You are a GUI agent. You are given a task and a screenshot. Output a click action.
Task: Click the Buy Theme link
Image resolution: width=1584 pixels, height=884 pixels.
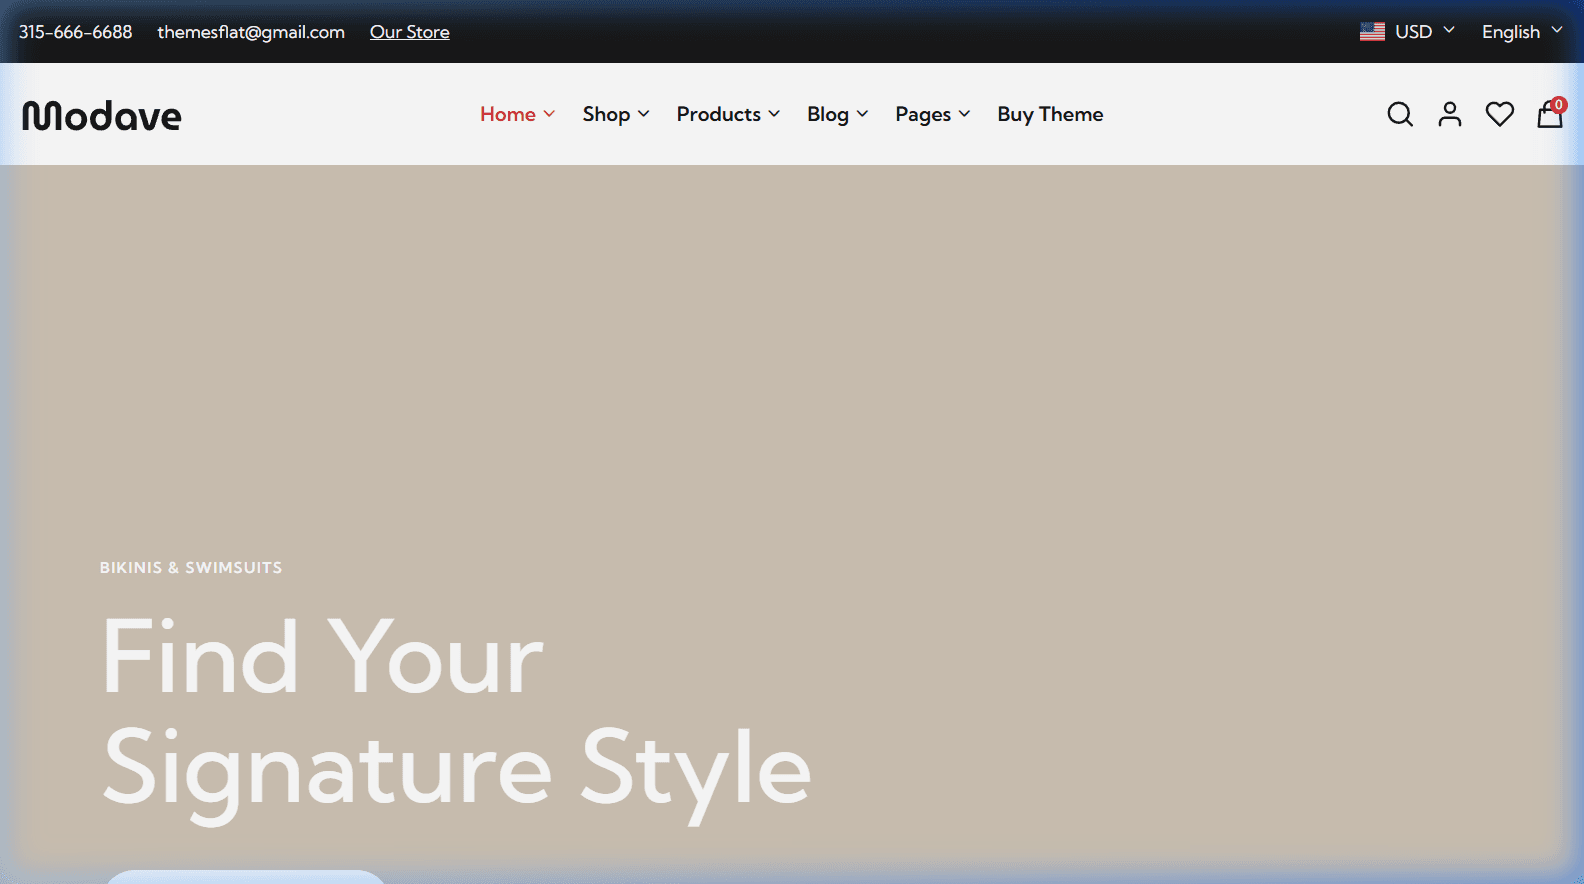pos(1050,114)
